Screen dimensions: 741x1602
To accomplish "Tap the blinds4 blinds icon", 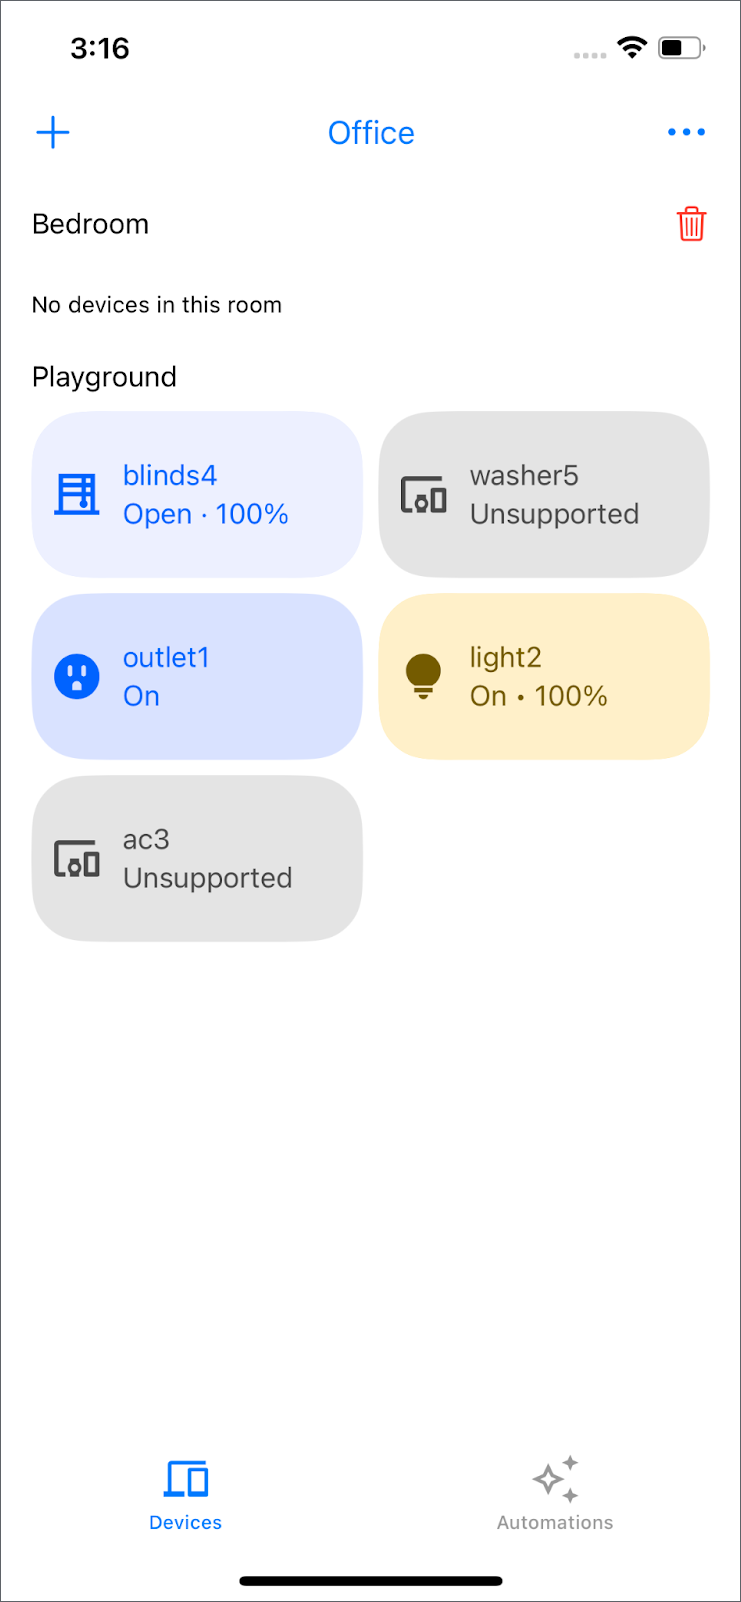I will [x=77, y=494].
